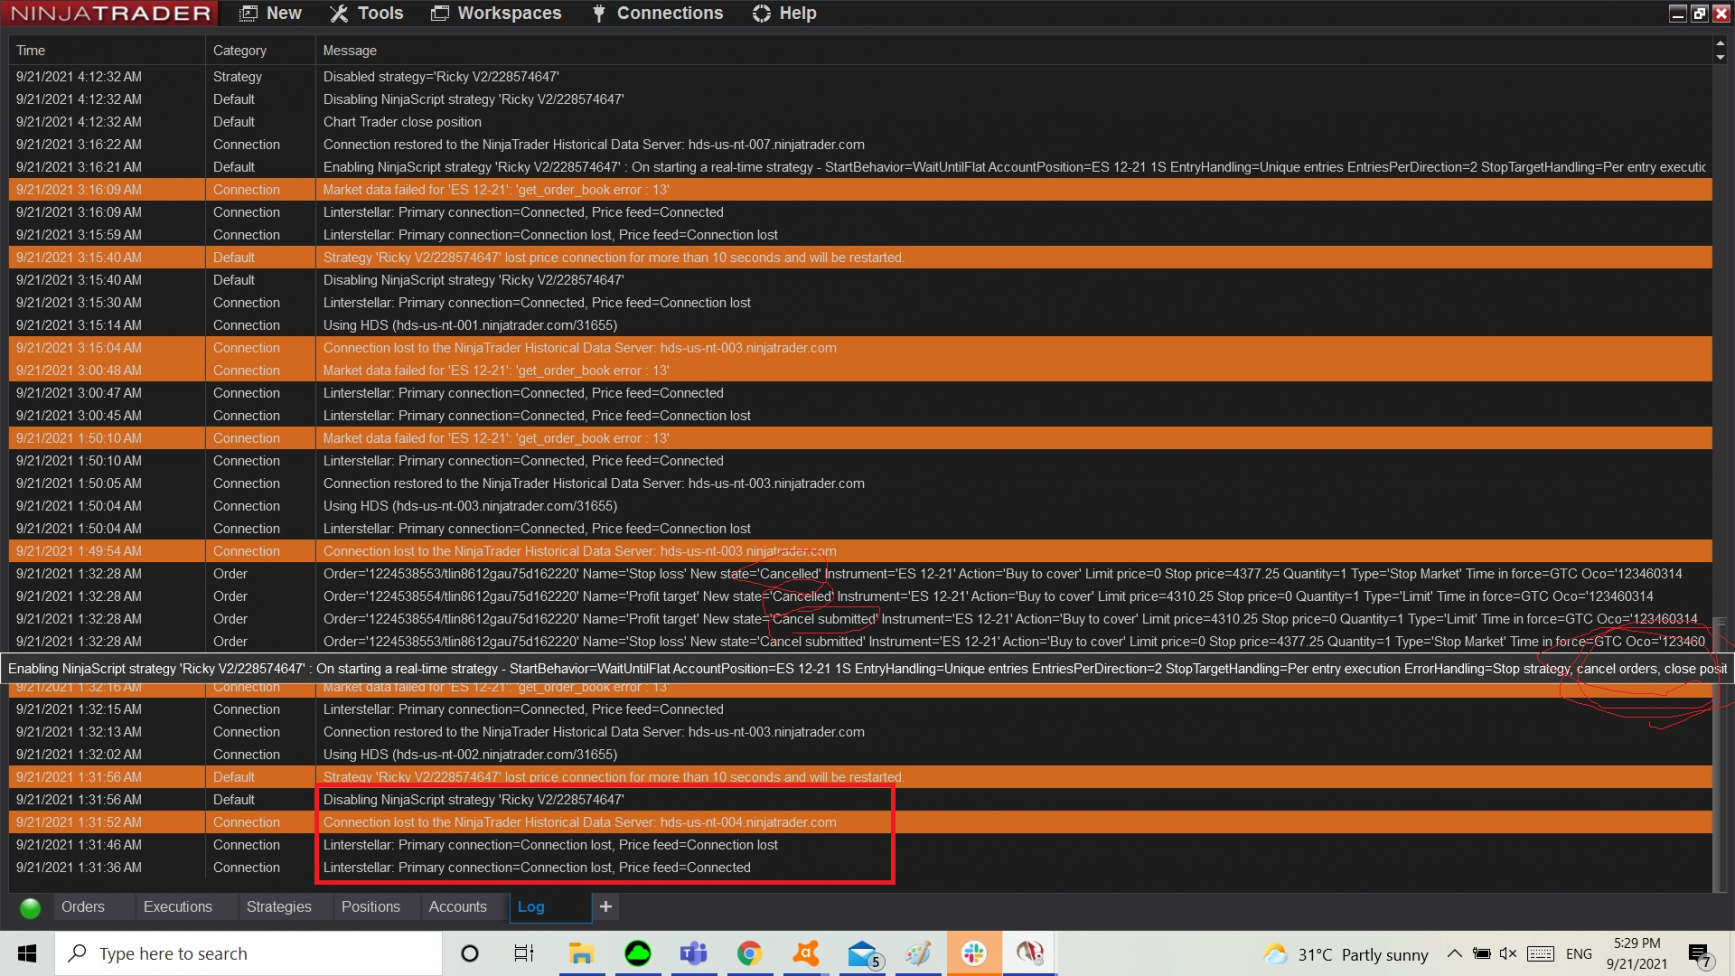
Task: Open File Explorer from the taskbar
Action: coord(581,954)
